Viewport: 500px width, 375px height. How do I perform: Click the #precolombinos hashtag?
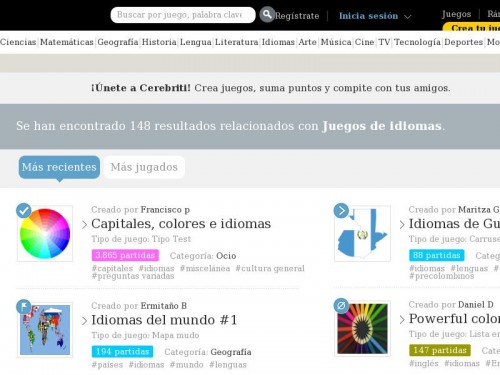[442, 276]
